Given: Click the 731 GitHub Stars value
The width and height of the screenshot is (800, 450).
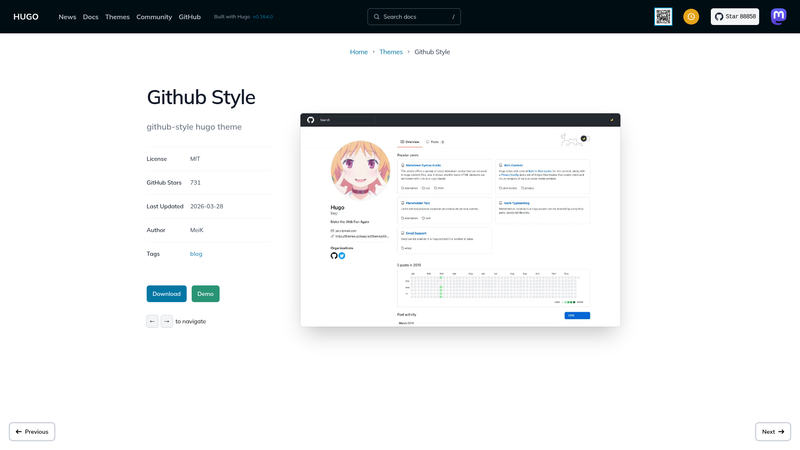Looking at the screenshot, I should pos(195,183).
